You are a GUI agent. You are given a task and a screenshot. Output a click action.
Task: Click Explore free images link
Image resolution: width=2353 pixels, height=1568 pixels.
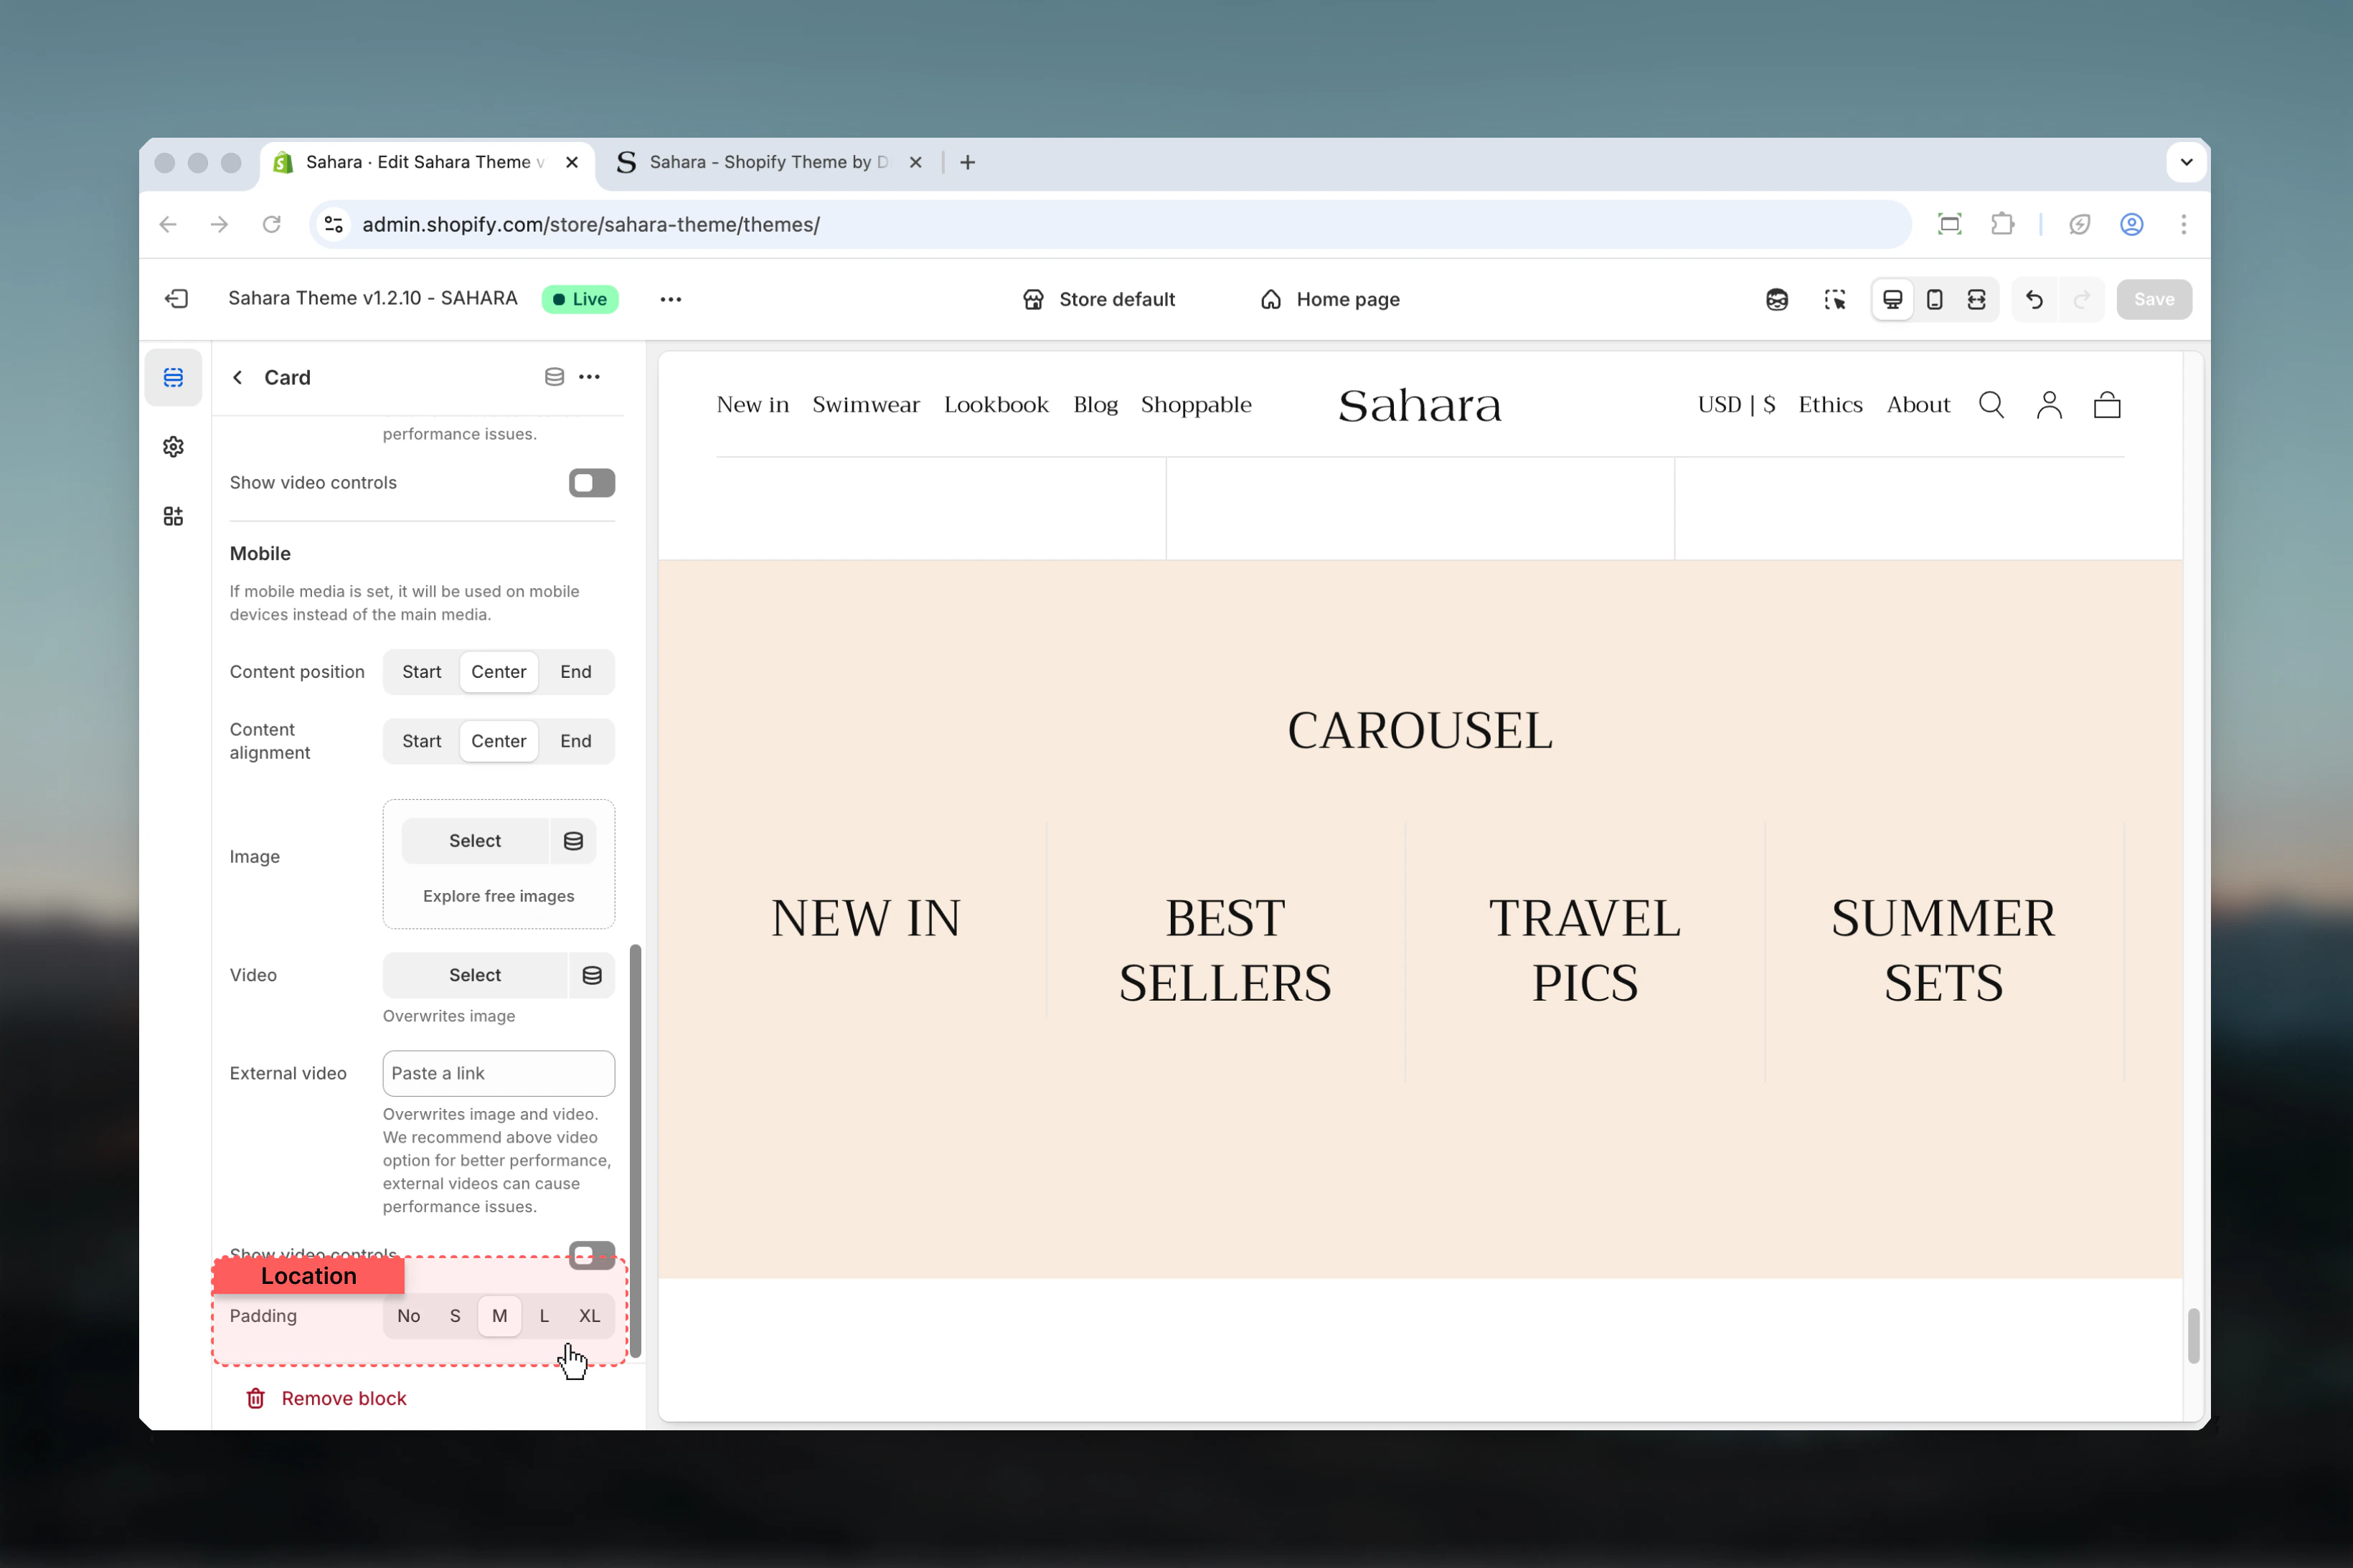[499, 896]
